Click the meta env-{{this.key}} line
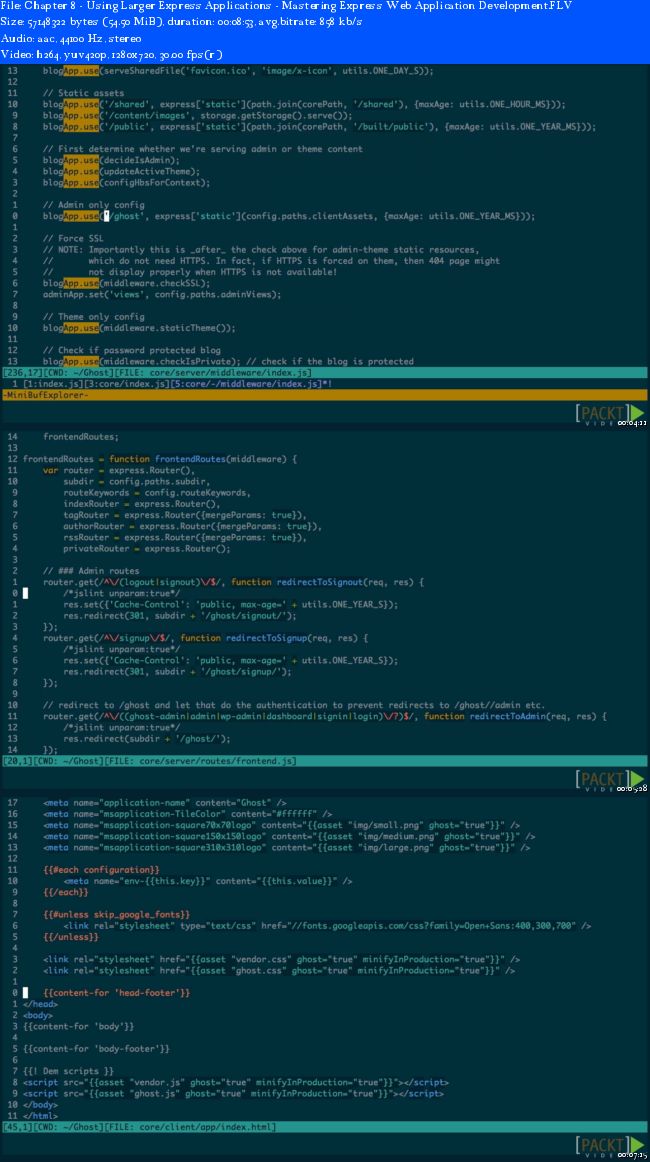Screen dimensions: 650x1162 [x=208, y=880]
